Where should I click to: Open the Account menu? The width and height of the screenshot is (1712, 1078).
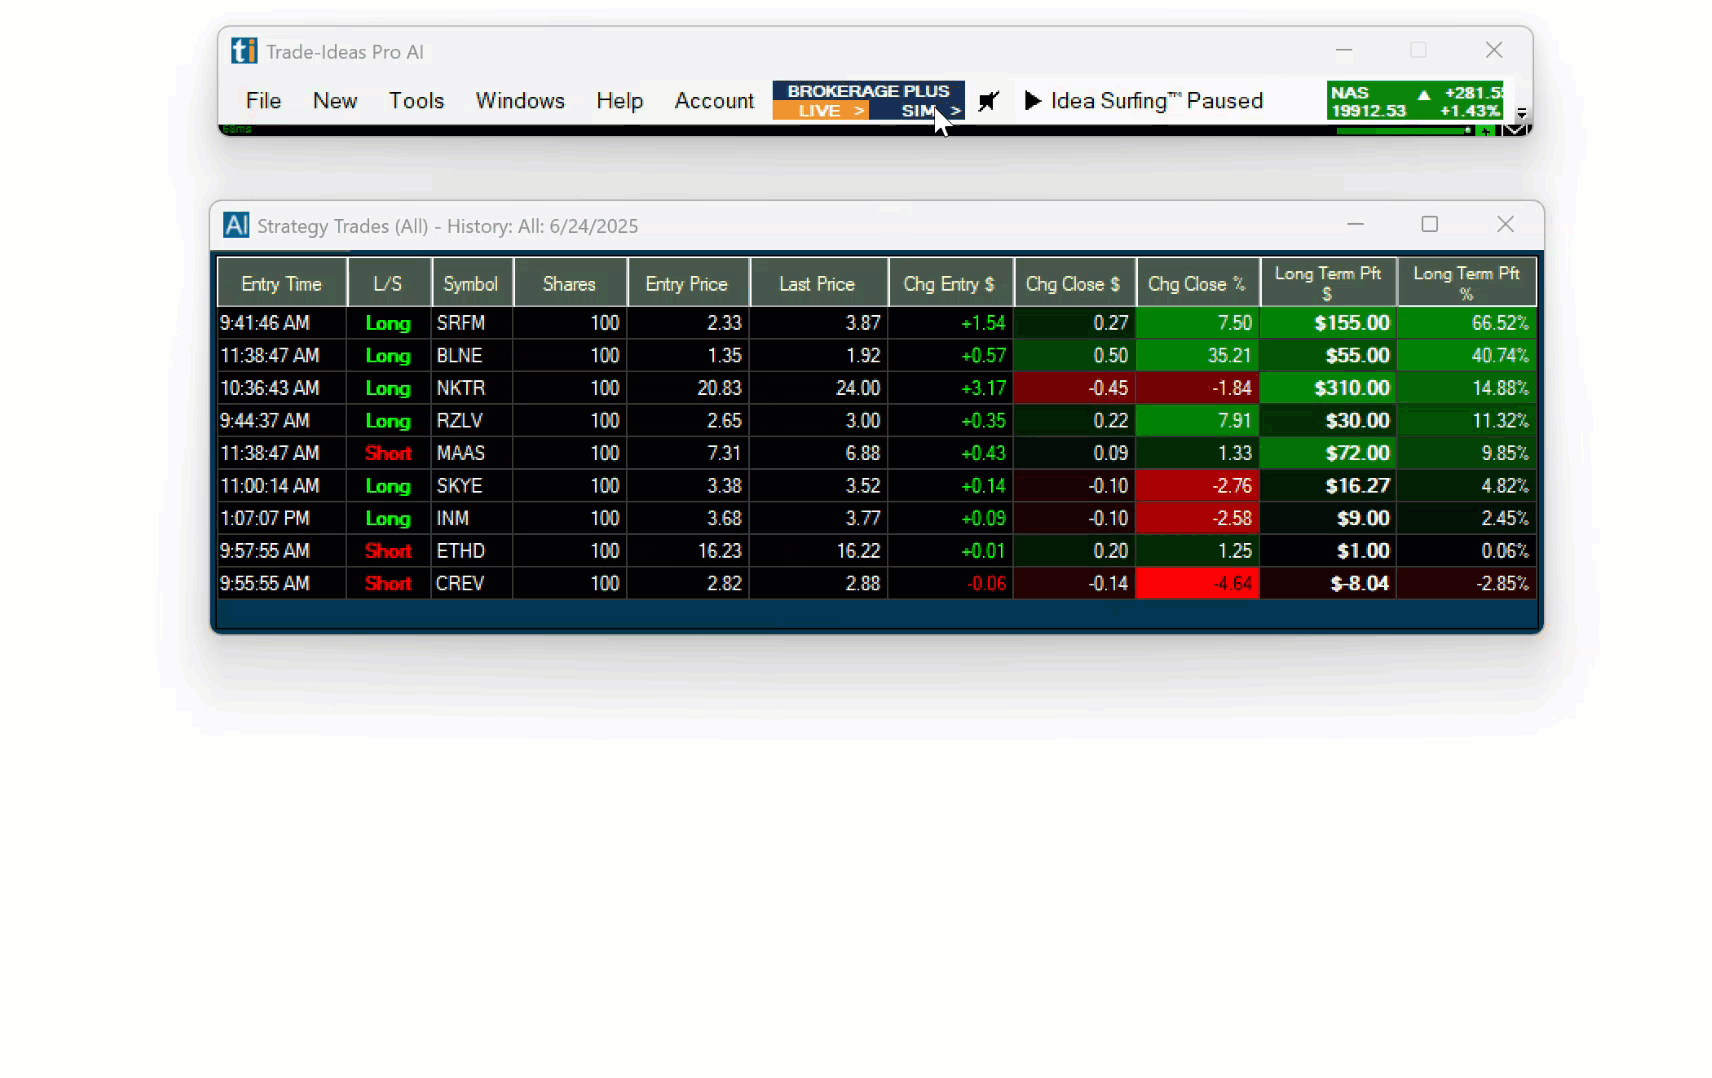(x=714, y=101)
